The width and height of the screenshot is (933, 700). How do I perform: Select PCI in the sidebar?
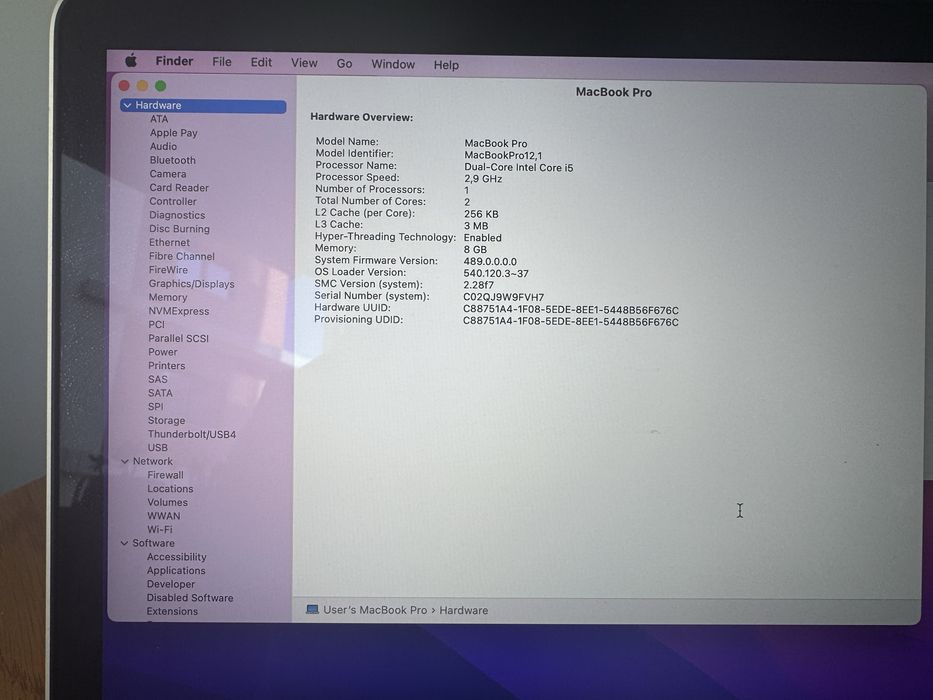point(156,324)
